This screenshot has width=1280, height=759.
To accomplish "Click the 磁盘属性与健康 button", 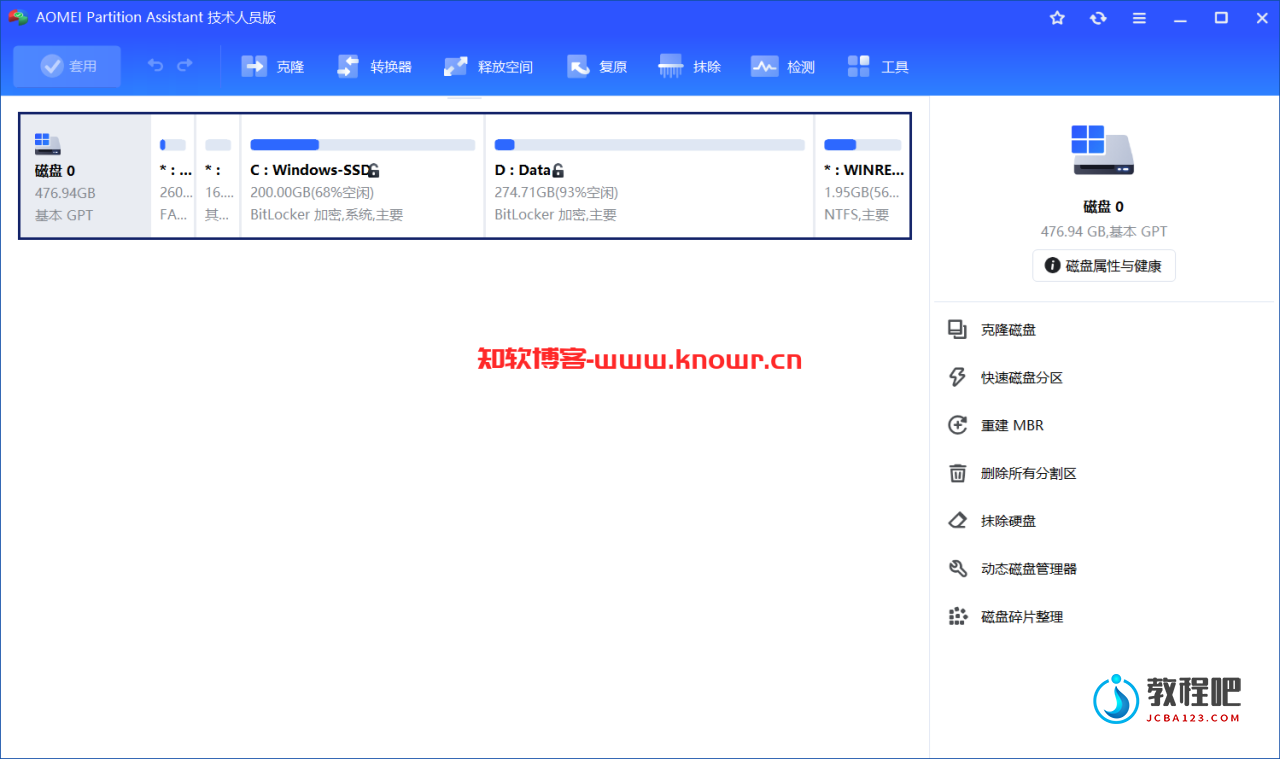I will (1104, 266).
